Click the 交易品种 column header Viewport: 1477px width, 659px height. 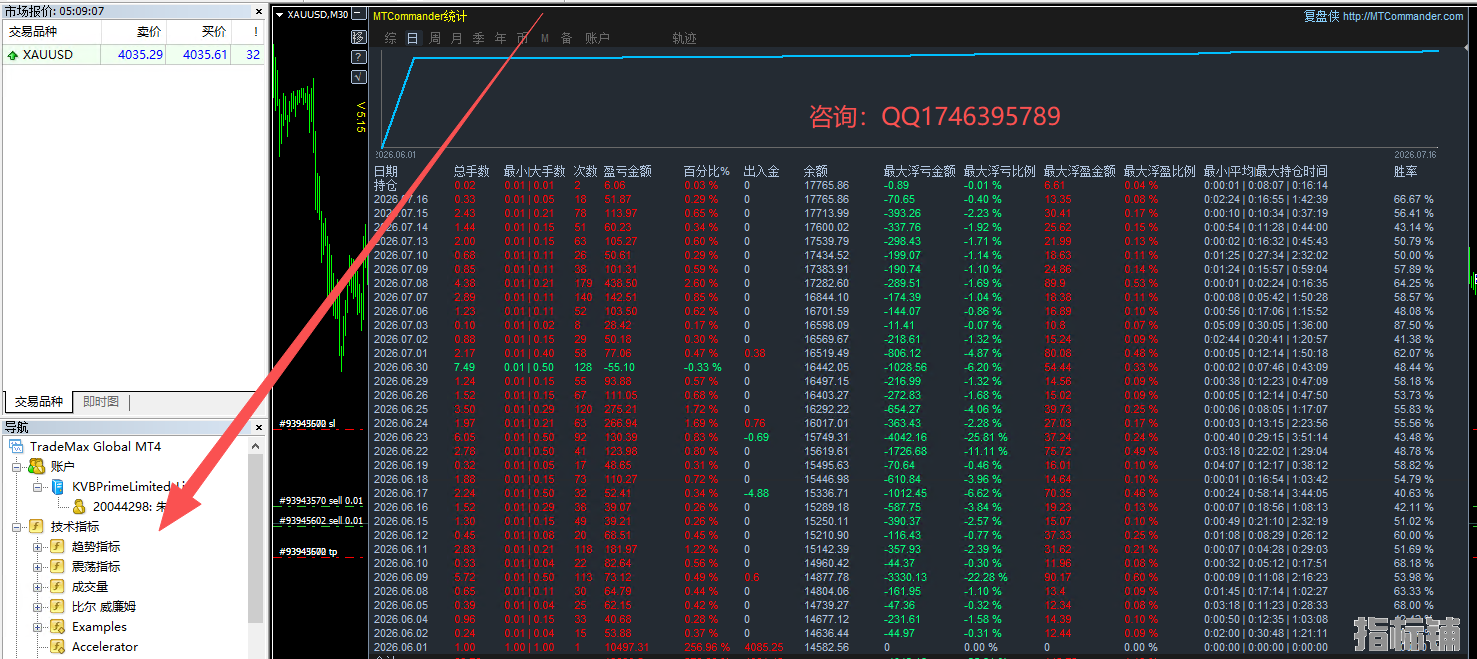(x=51, y=32)
